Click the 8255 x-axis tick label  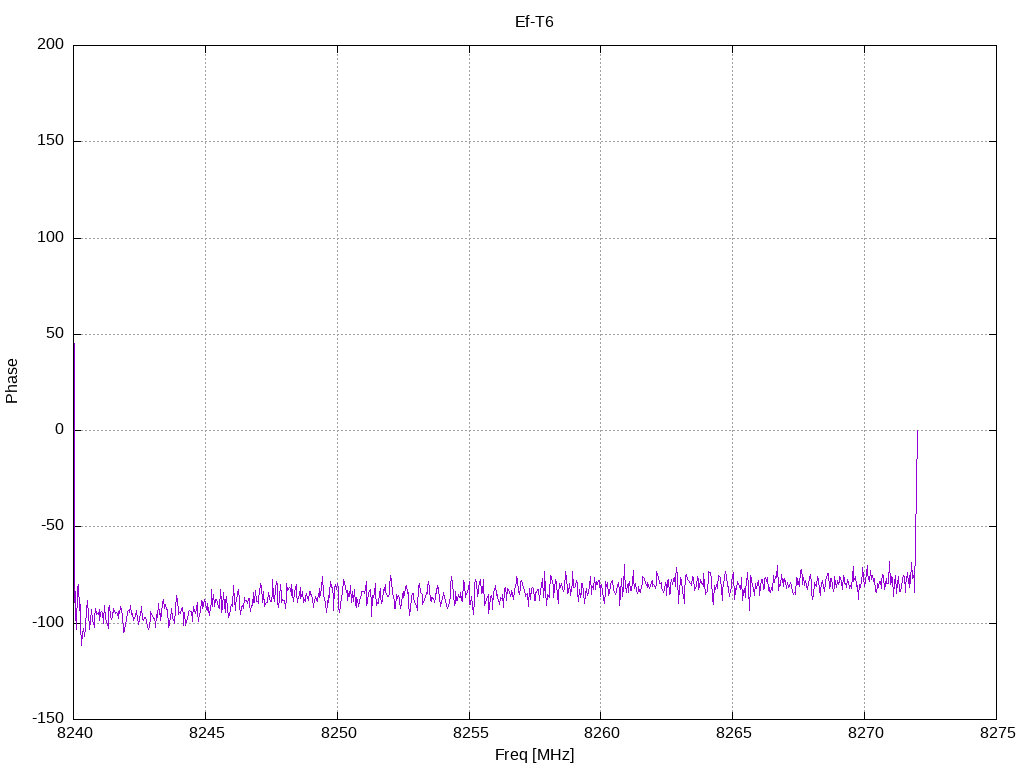point(470,733)
